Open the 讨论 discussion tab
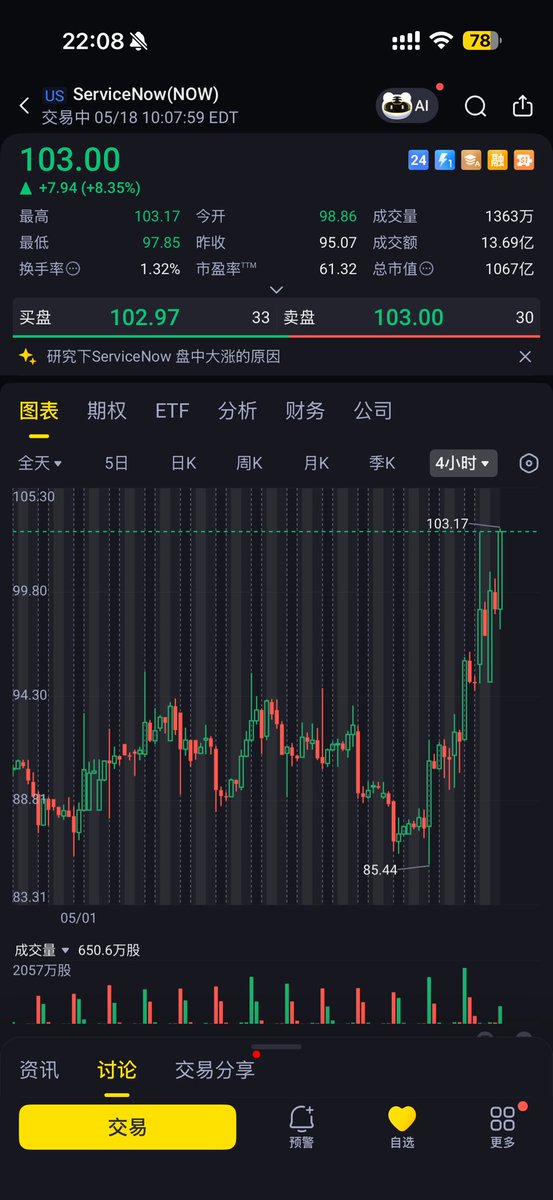 click(117, 1070)
